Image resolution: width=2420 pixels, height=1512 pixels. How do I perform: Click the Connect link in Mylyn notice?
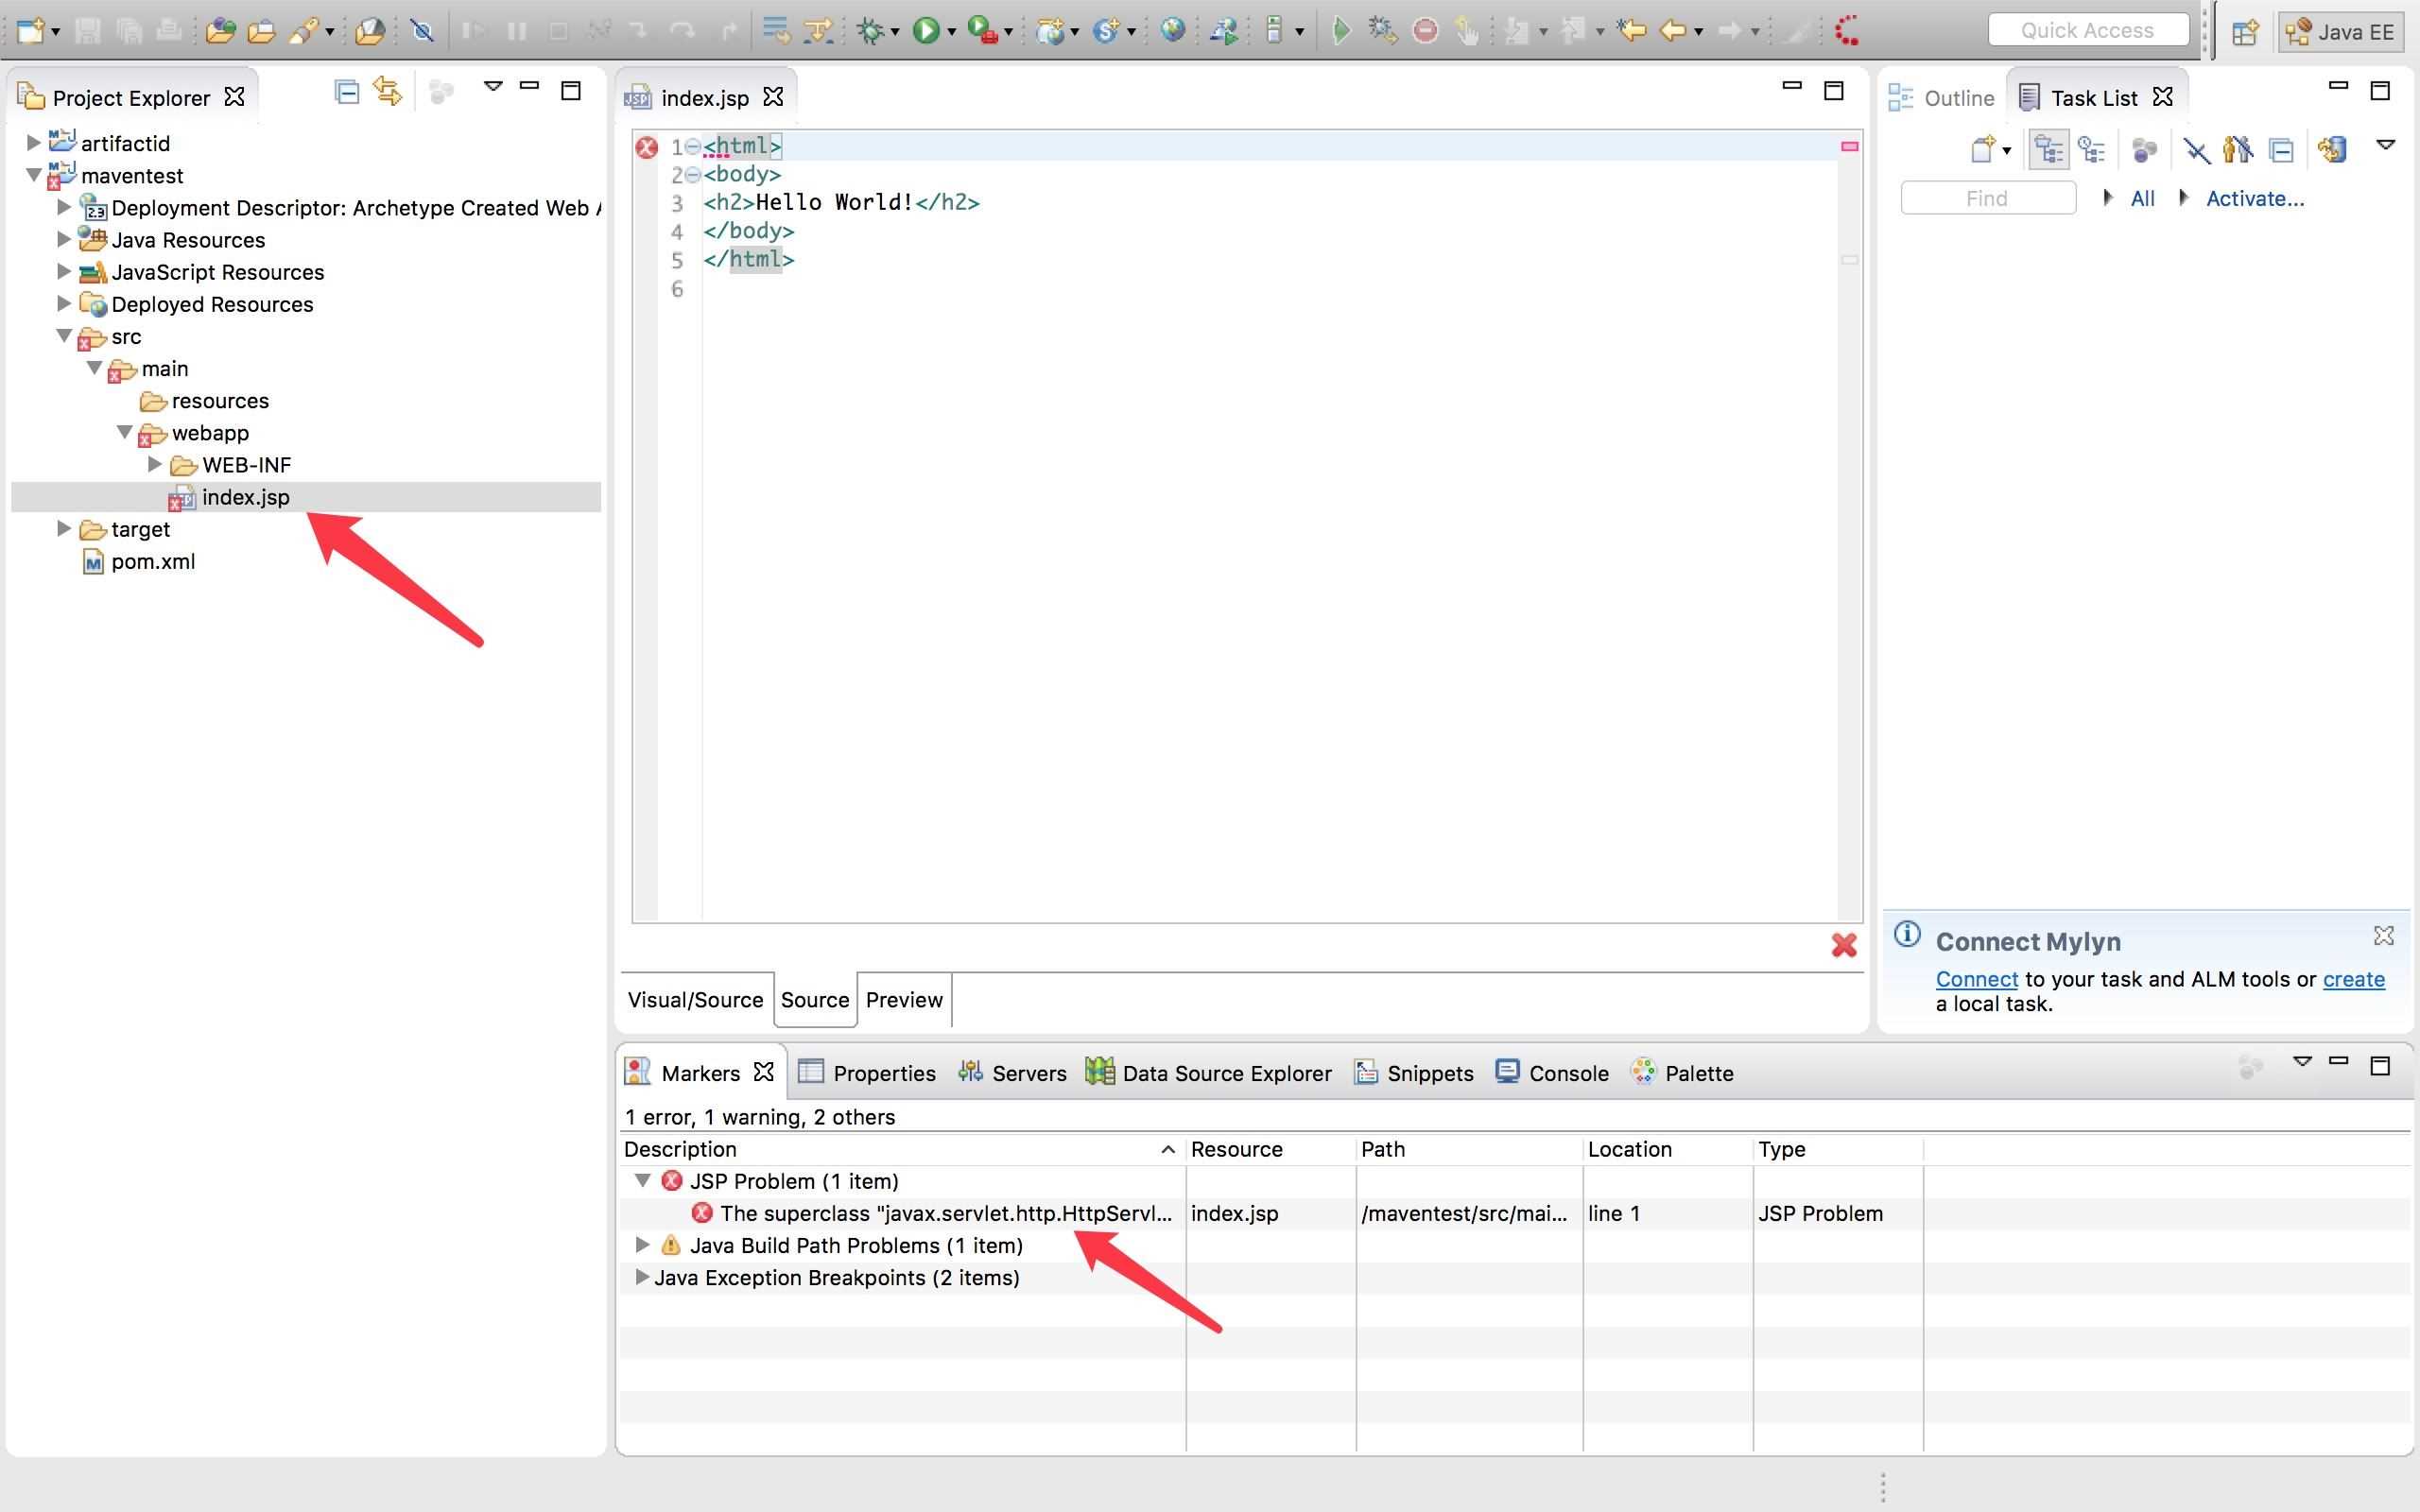tap(1976, 979)
